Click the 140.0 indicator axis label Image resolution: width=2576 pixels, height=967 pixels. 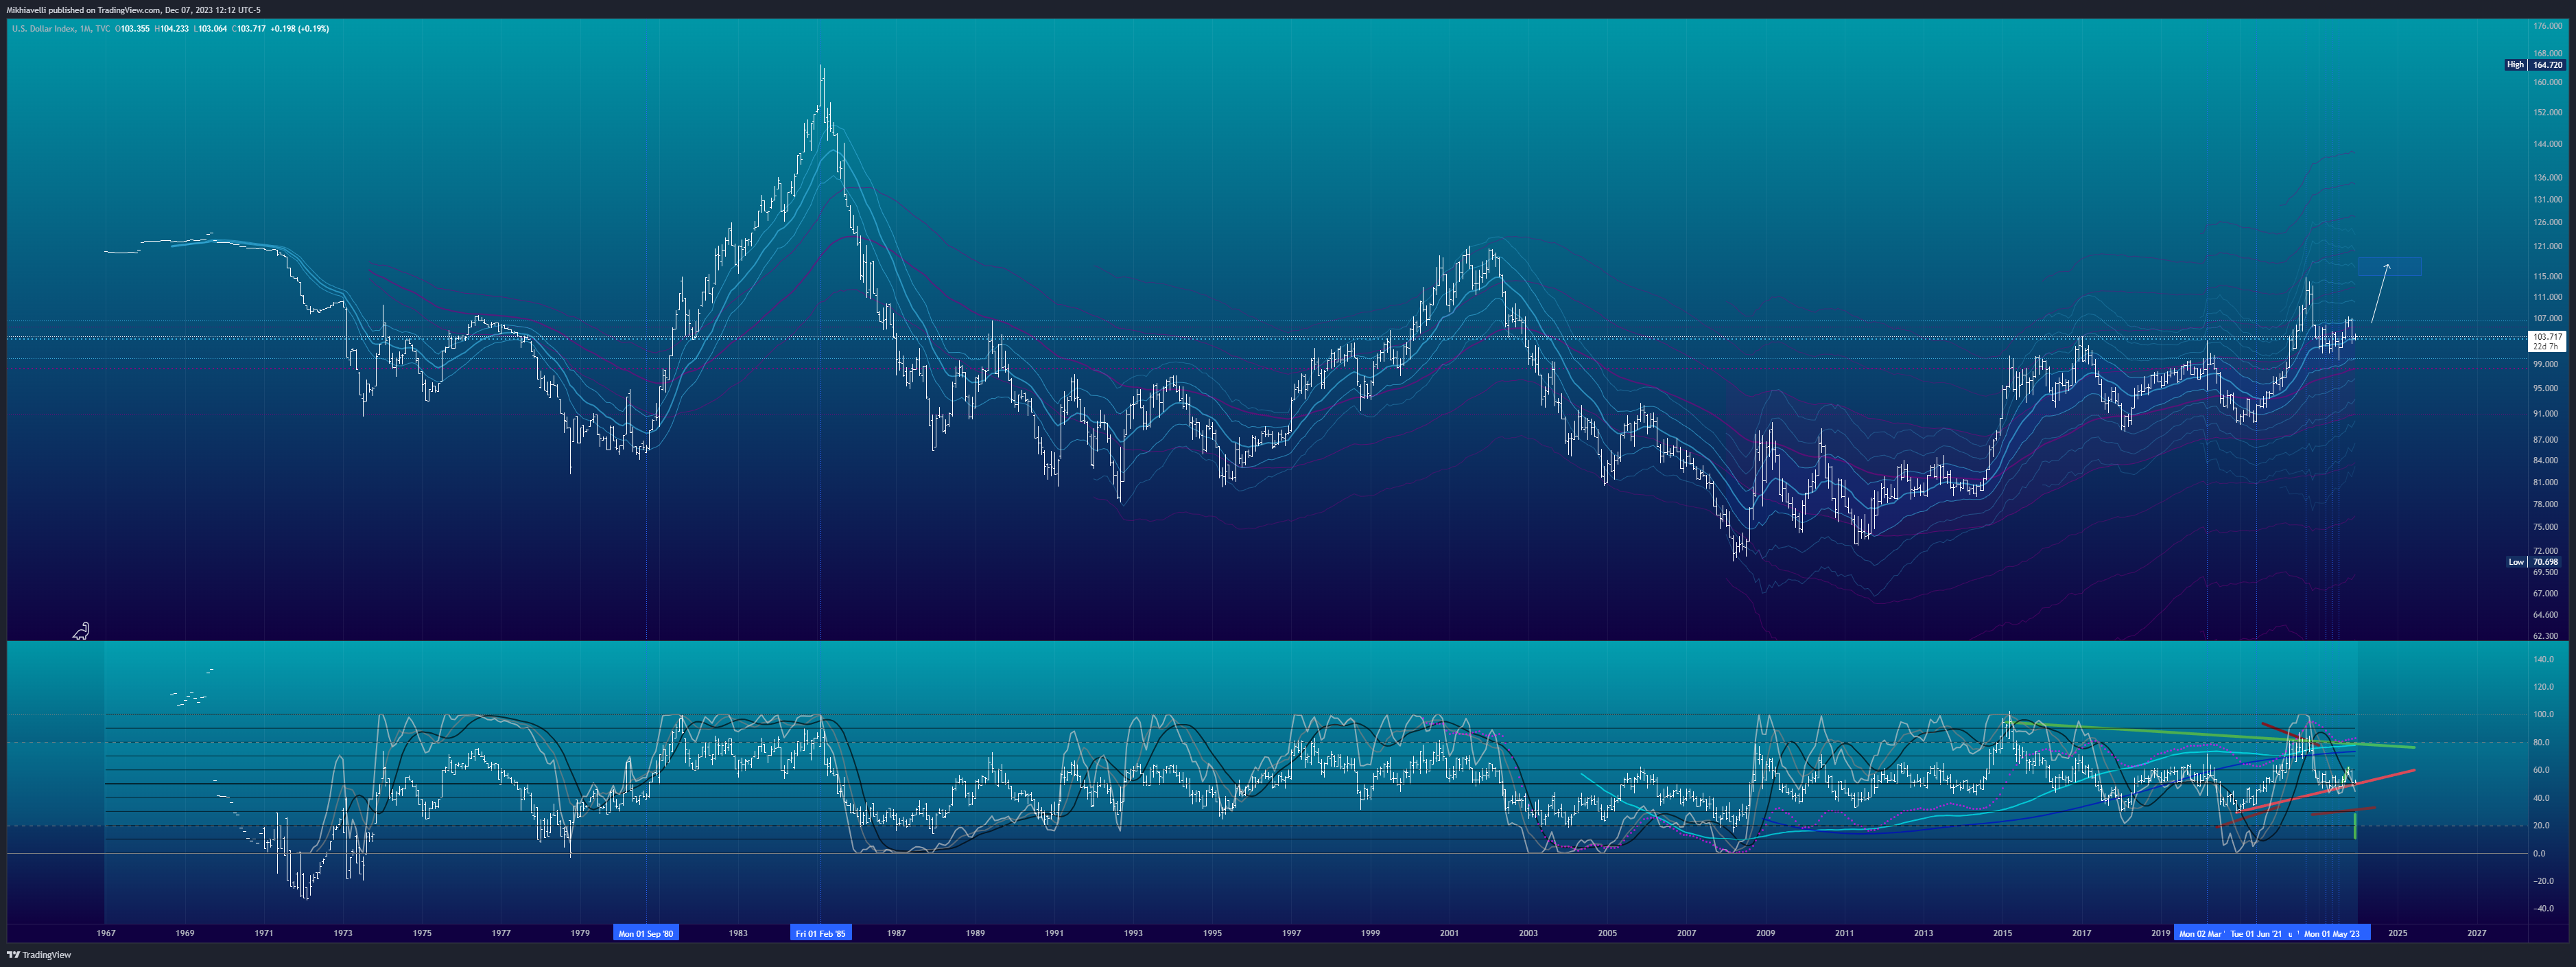click(2544, 659)
